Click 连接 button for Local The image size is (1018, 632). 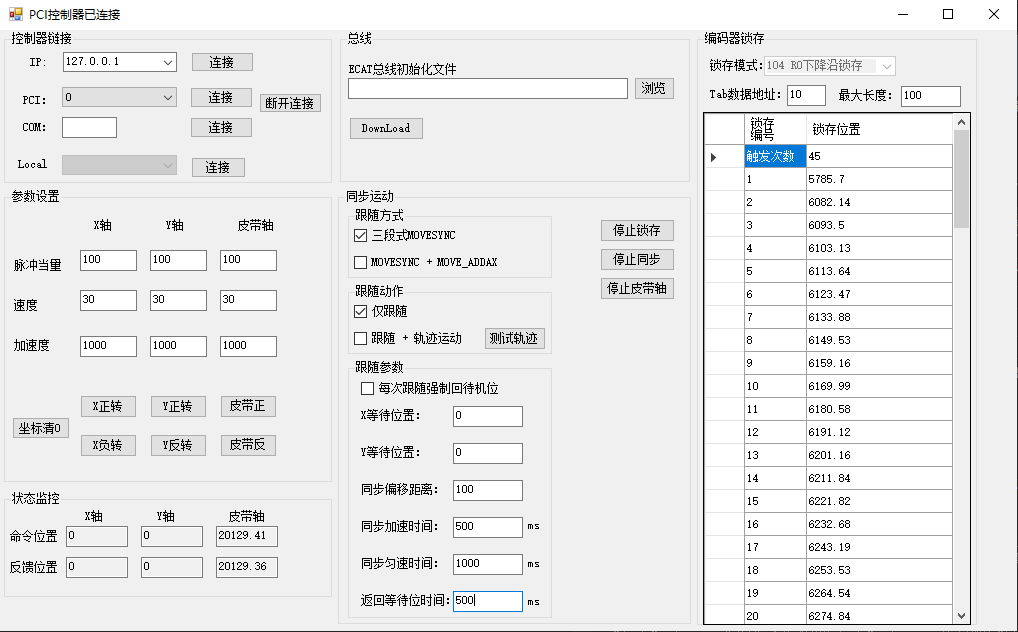coord(218,168)
